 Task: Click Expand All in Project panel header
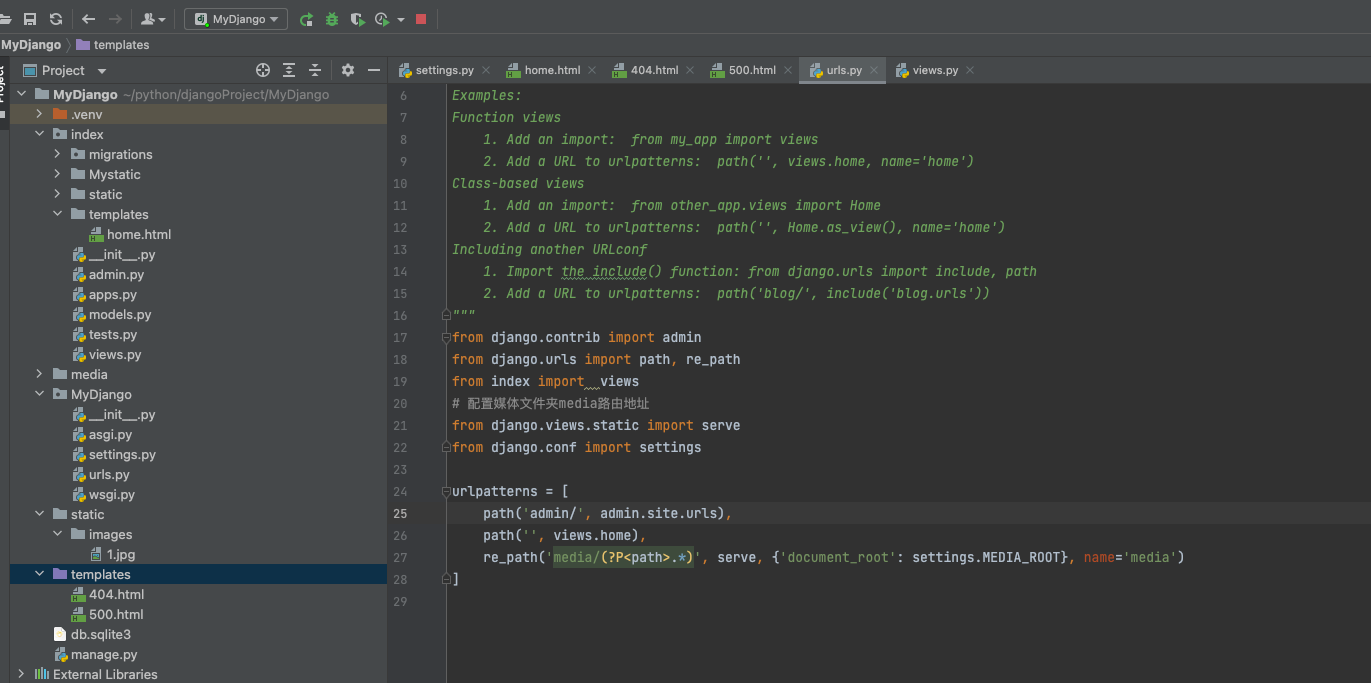289,70
